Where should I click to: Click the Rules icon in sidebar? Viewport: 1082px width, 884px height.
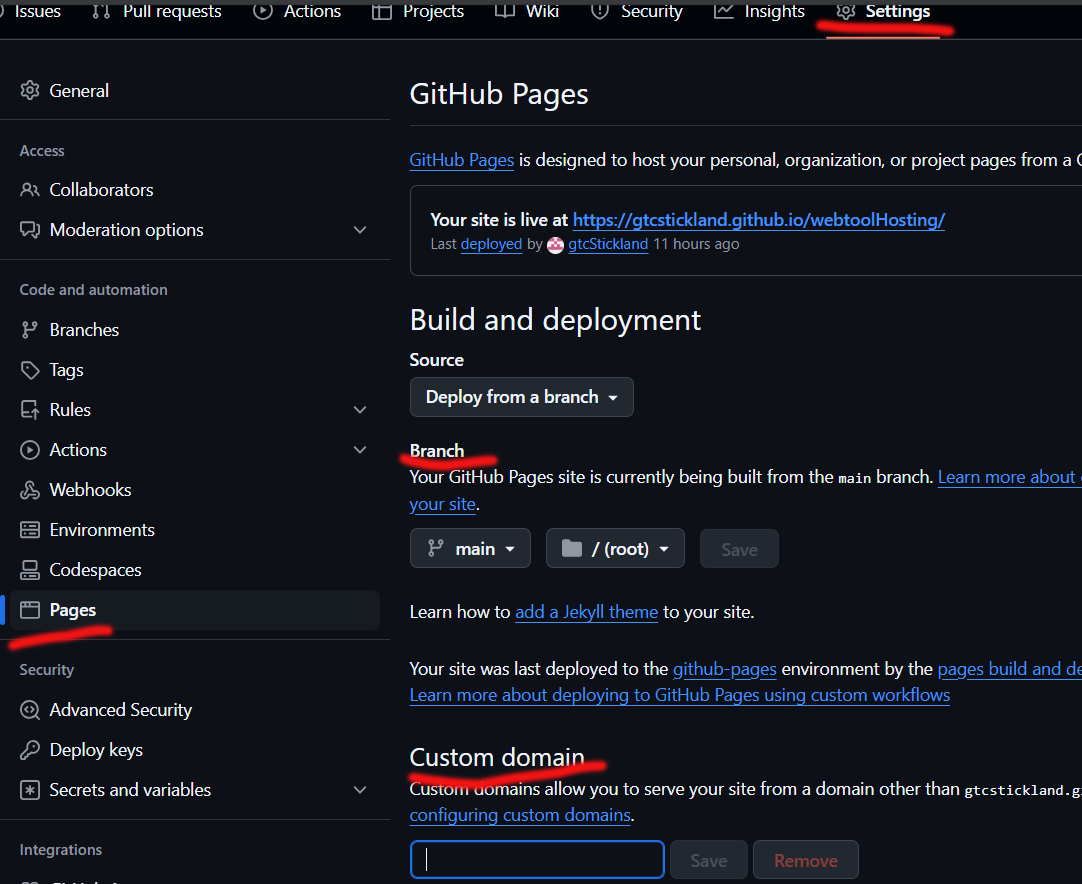pos(30,410)
